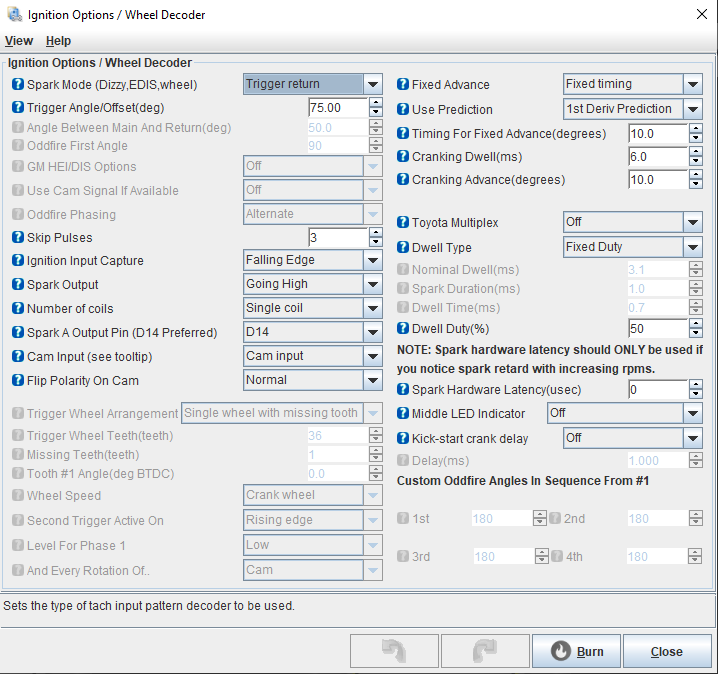Click the Burn button
This screenshot has height=674, width=718.
[x=576, y=651]
